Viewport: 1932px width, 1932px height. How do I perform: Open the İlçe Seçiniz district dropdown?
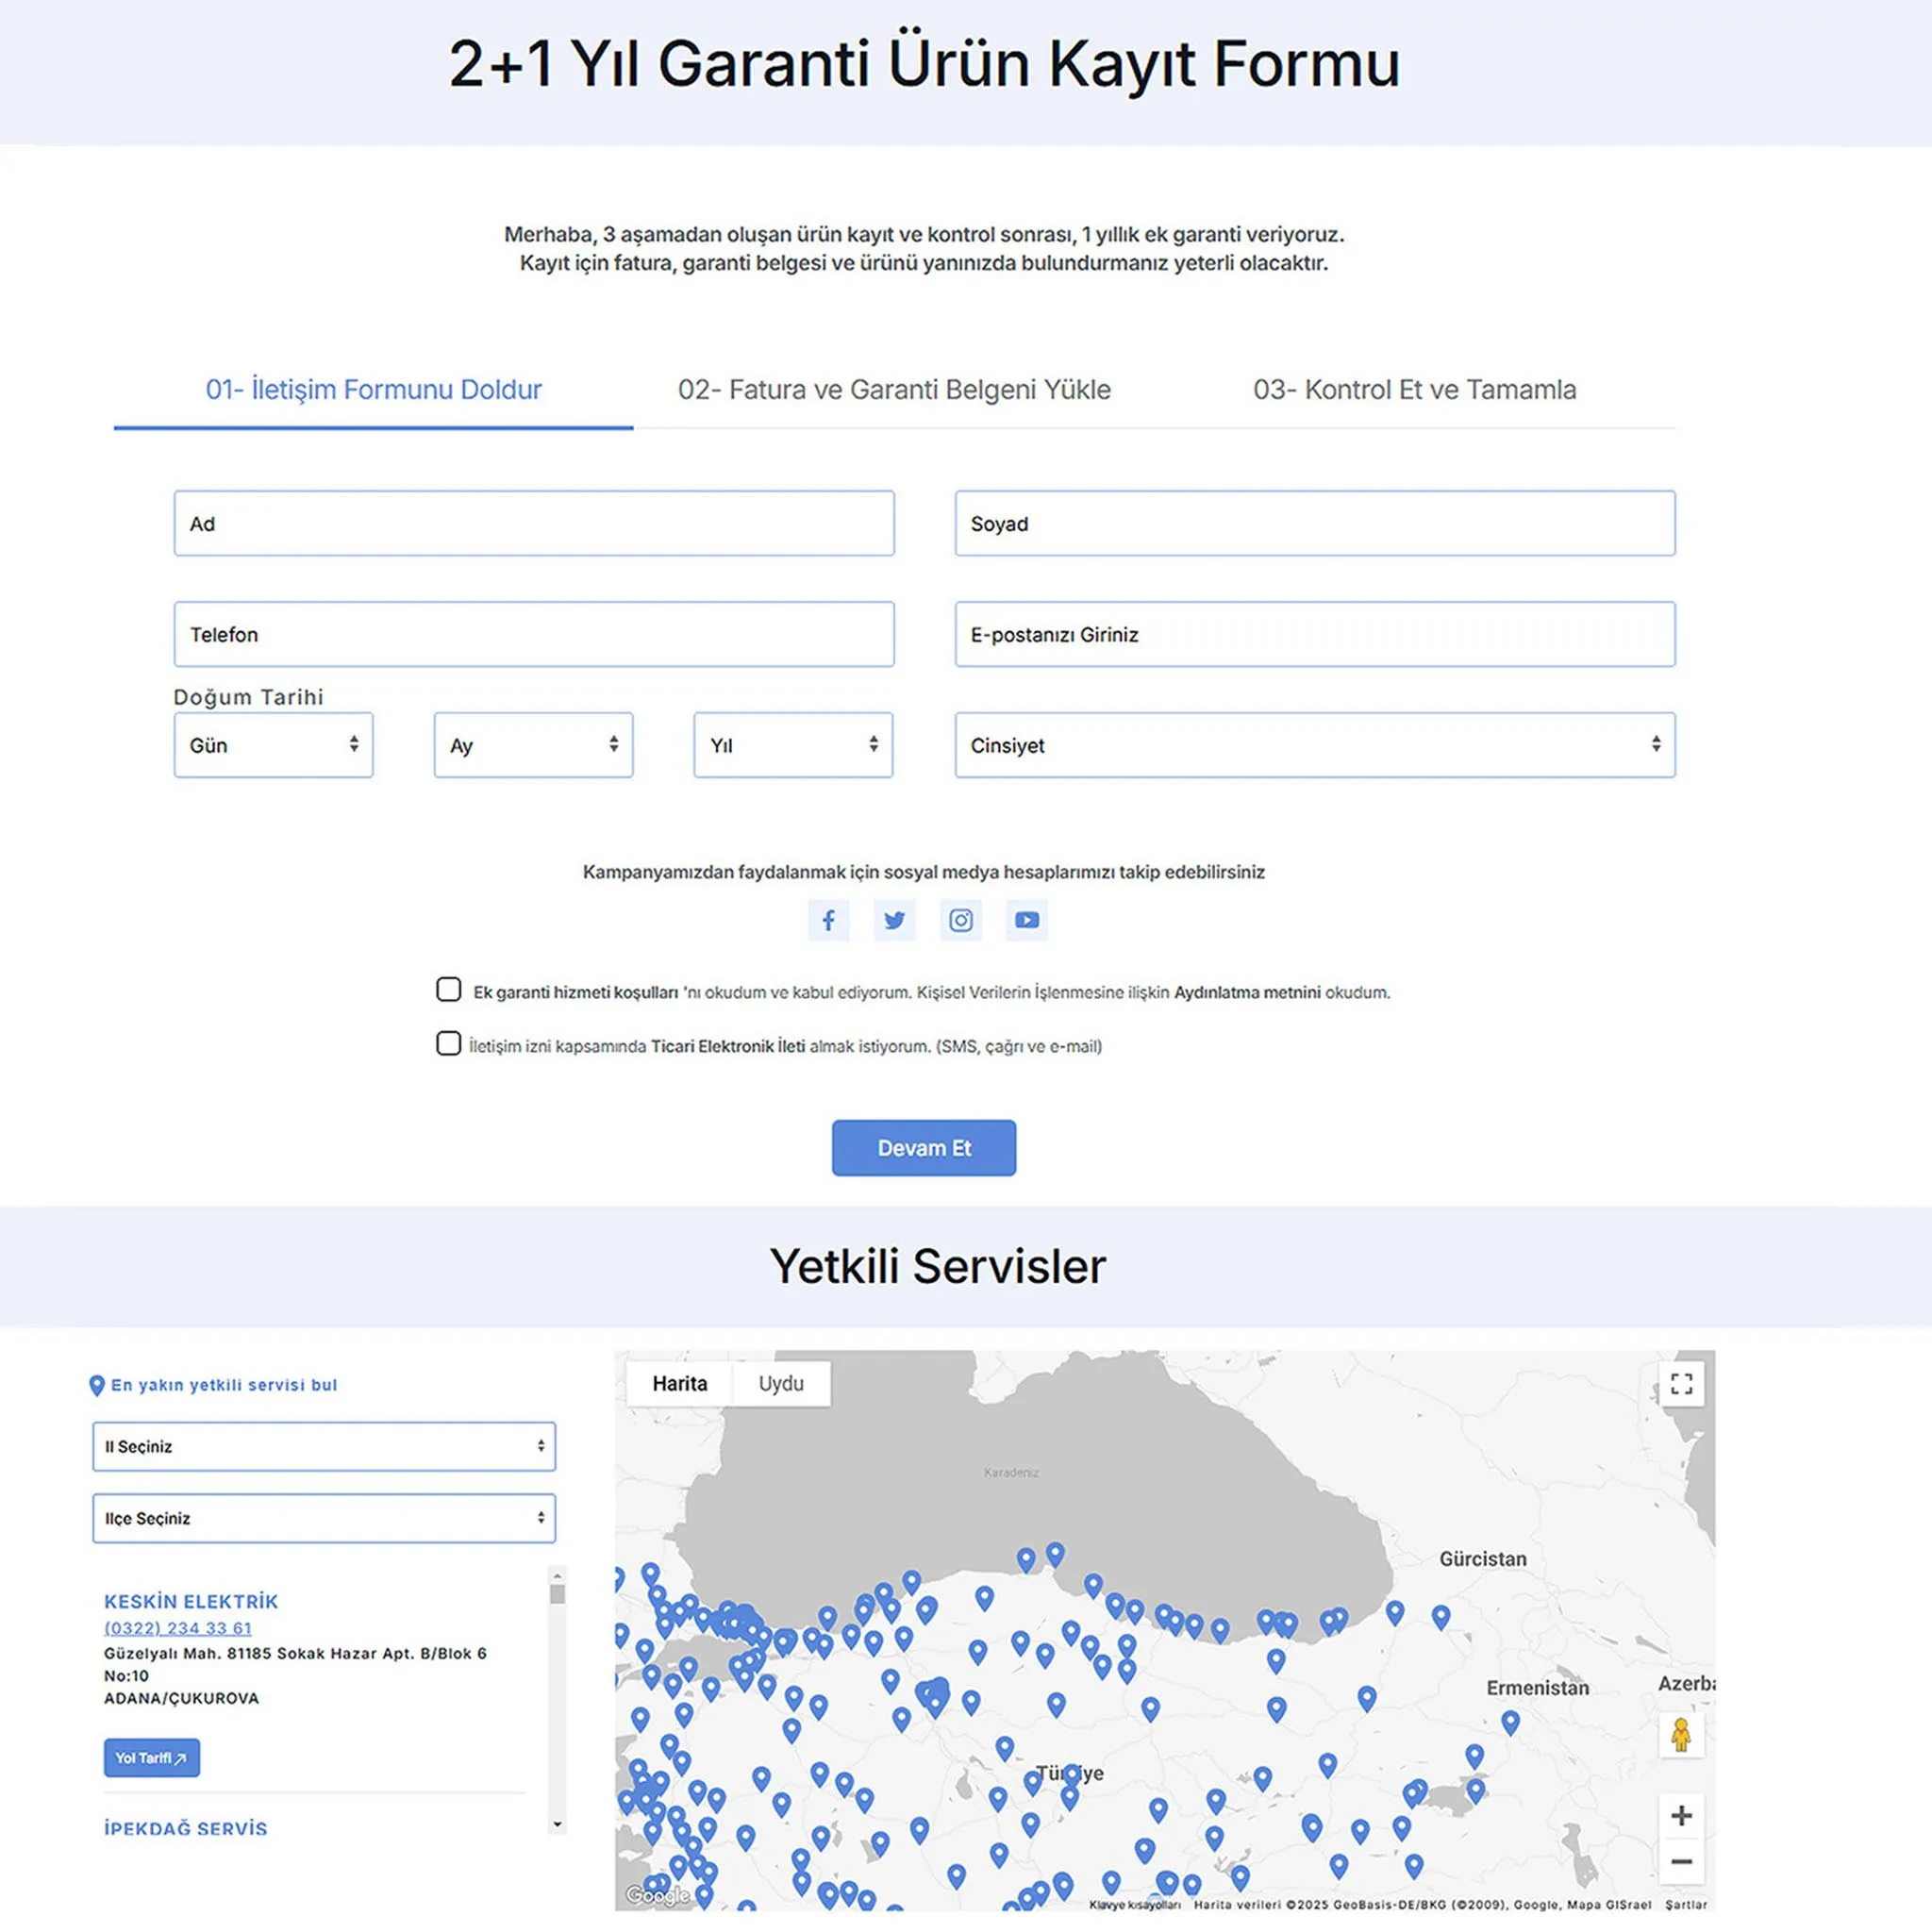click(324, 1519)
